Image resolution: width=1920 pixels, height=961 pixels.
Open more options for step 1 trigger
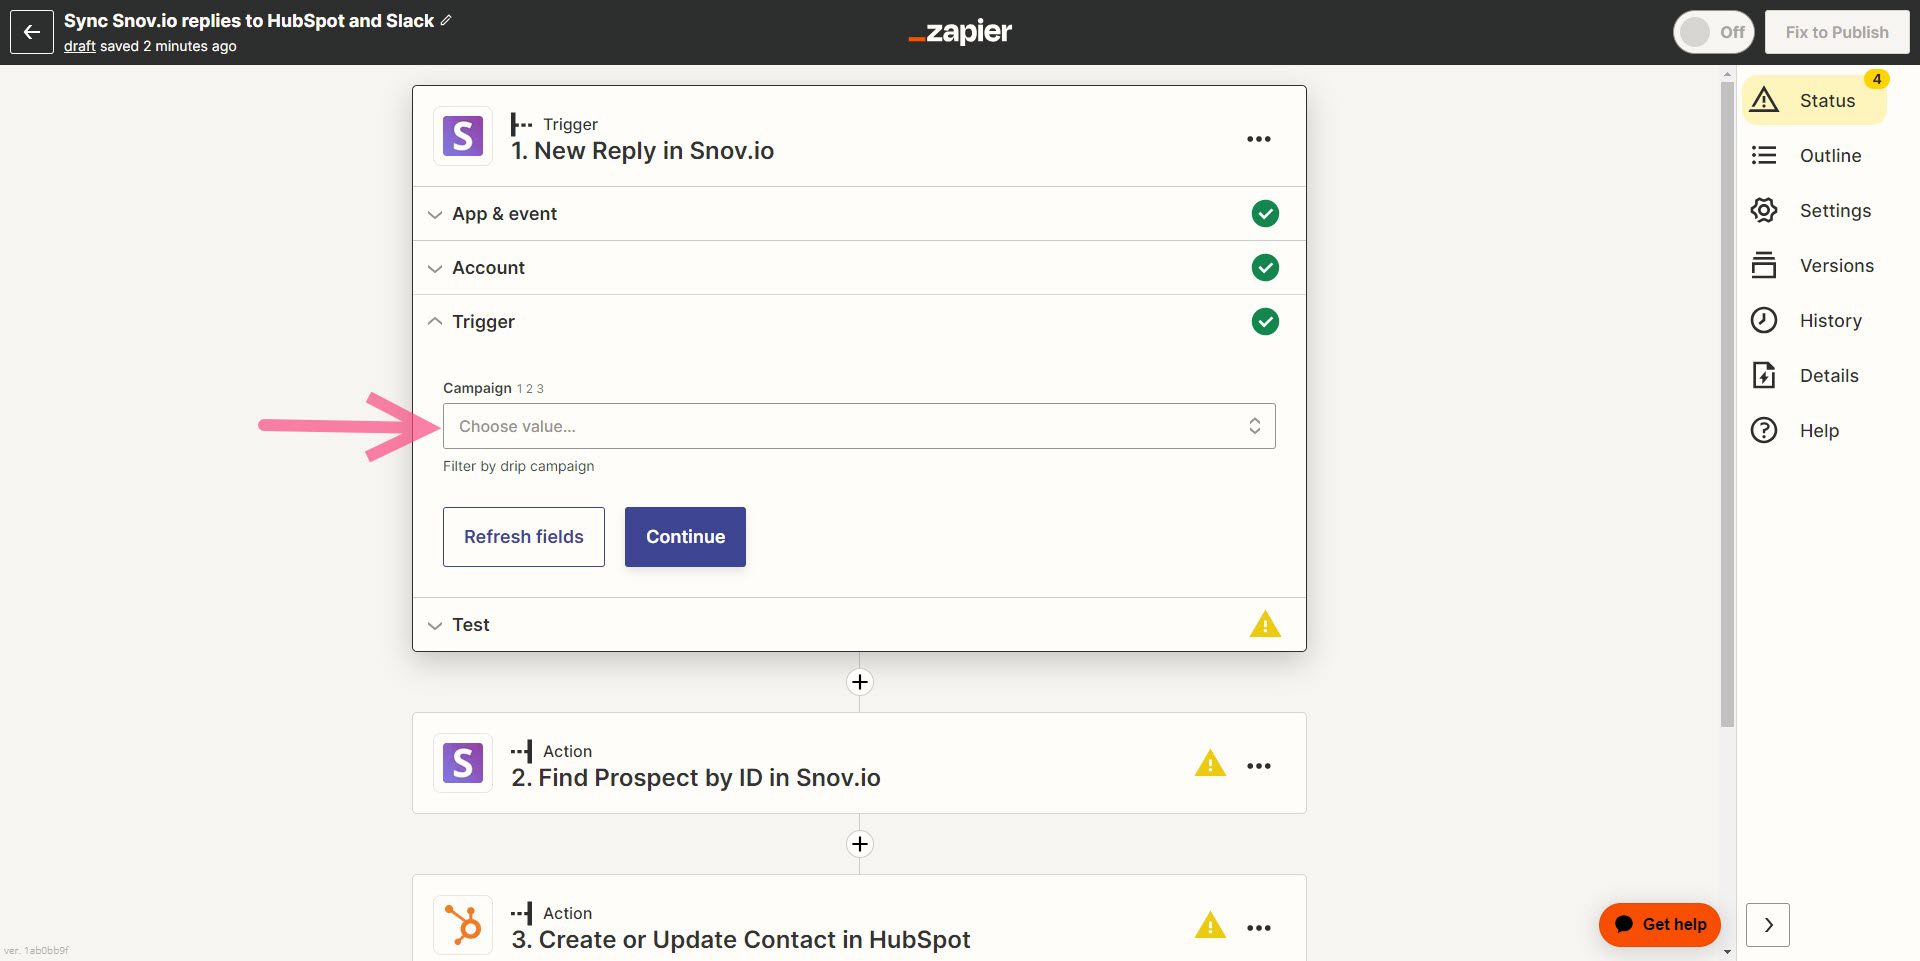tap(1259, 139)
